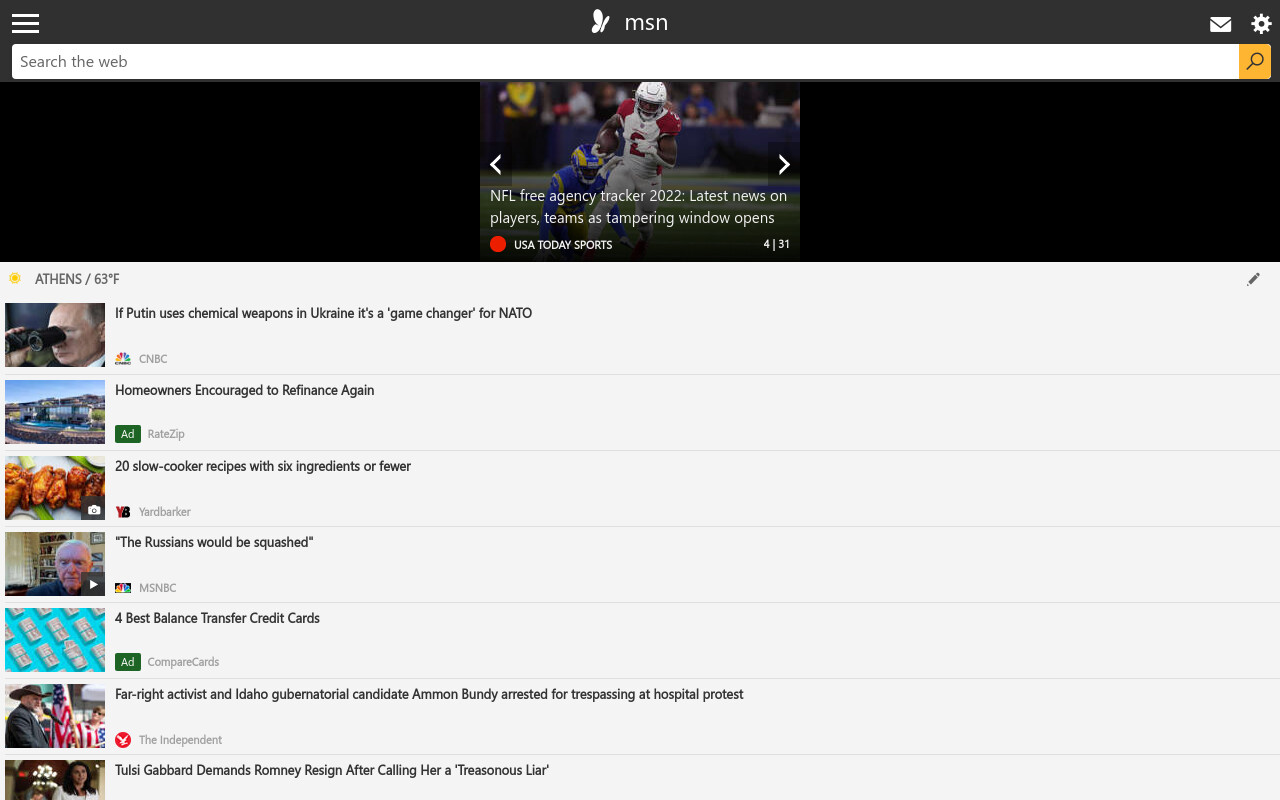Viewport: 1280px width, 800px height.
Task: Click the MSN butterfly logo
Action: click(600, 22)
